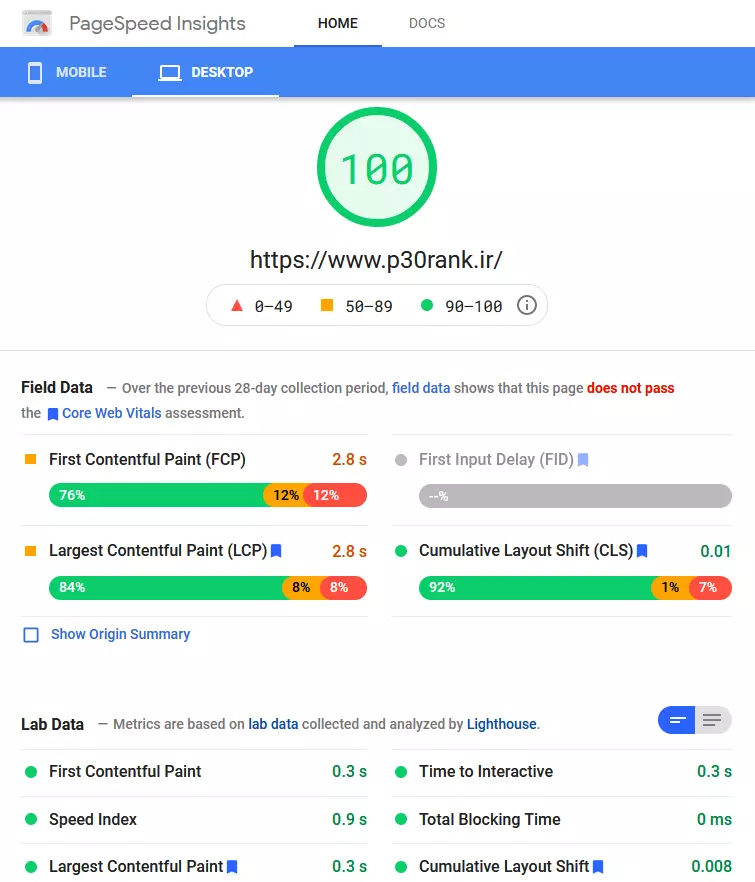Click the Lab Data heading

click(x=52, y=724)
